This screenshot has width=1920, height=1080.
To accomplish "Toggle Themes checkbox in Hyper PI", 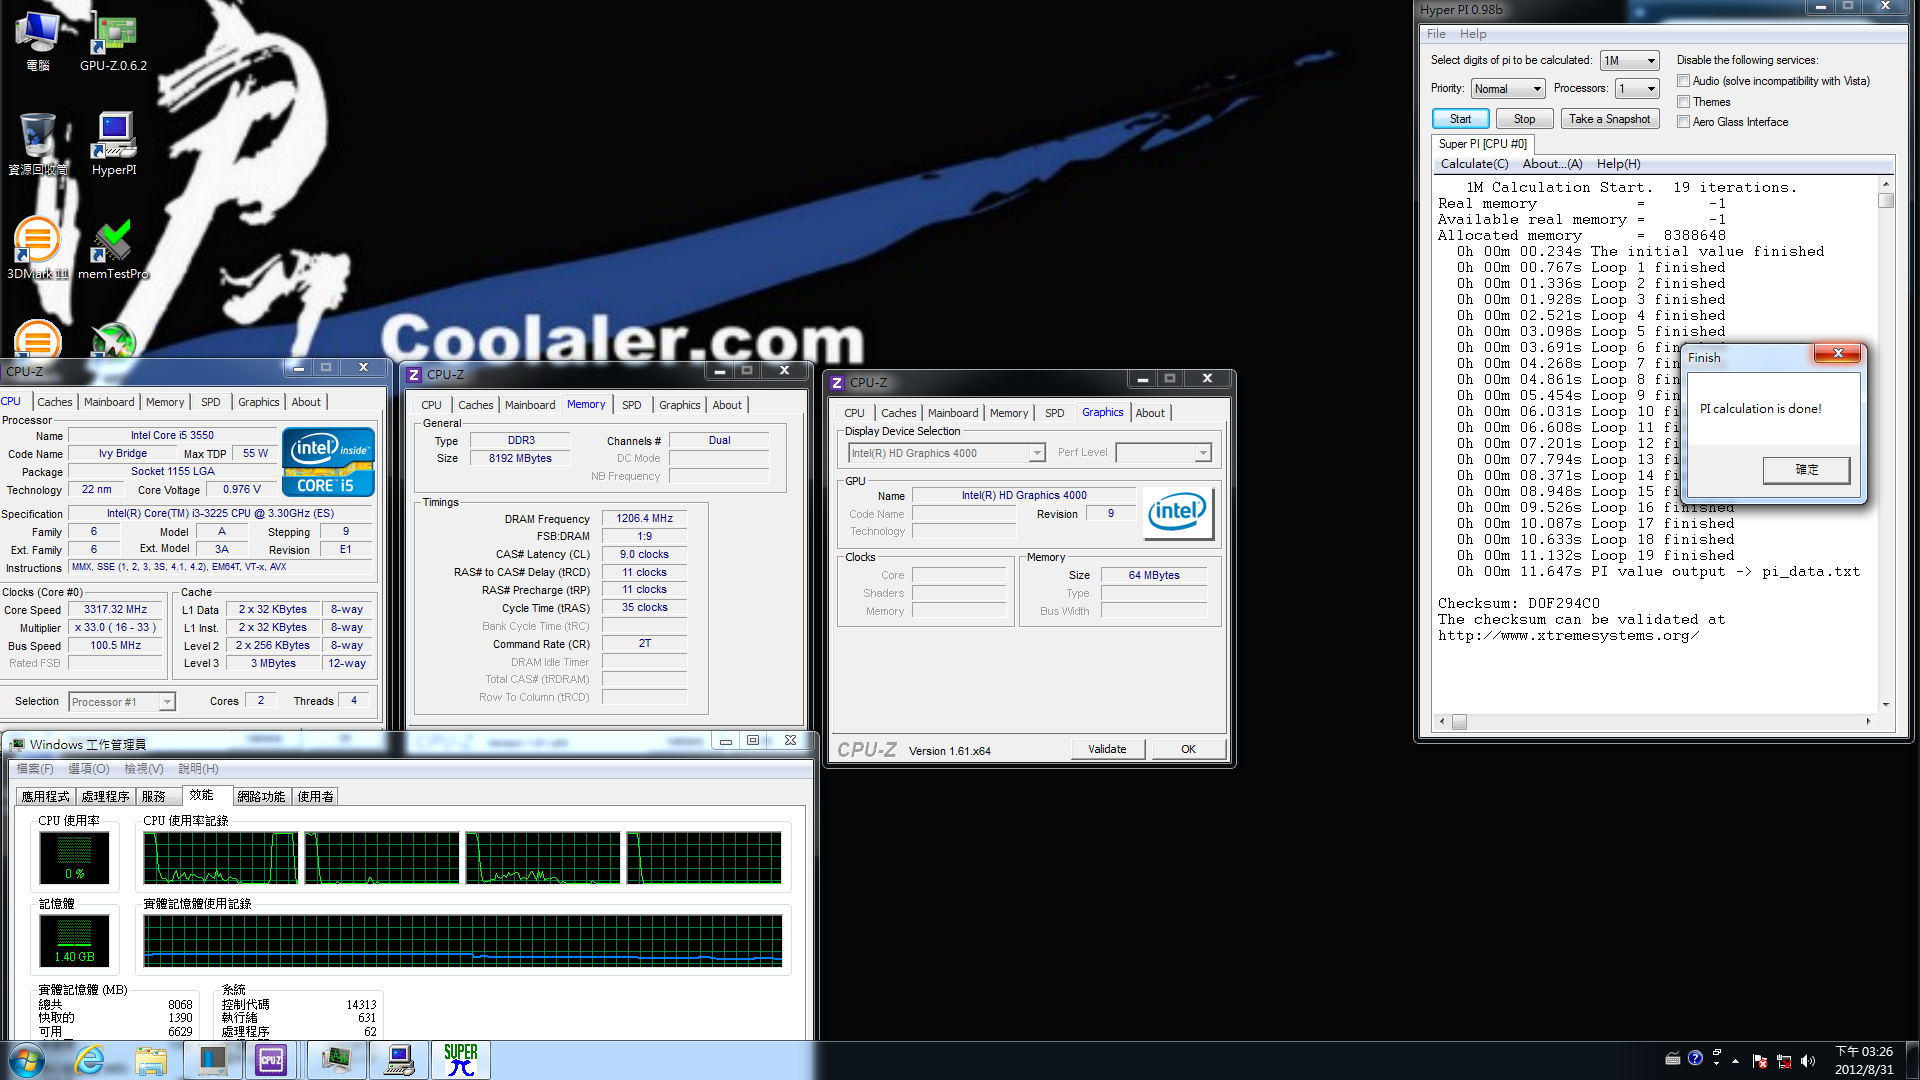I will pyautogui.click(x=1684, y=102).
